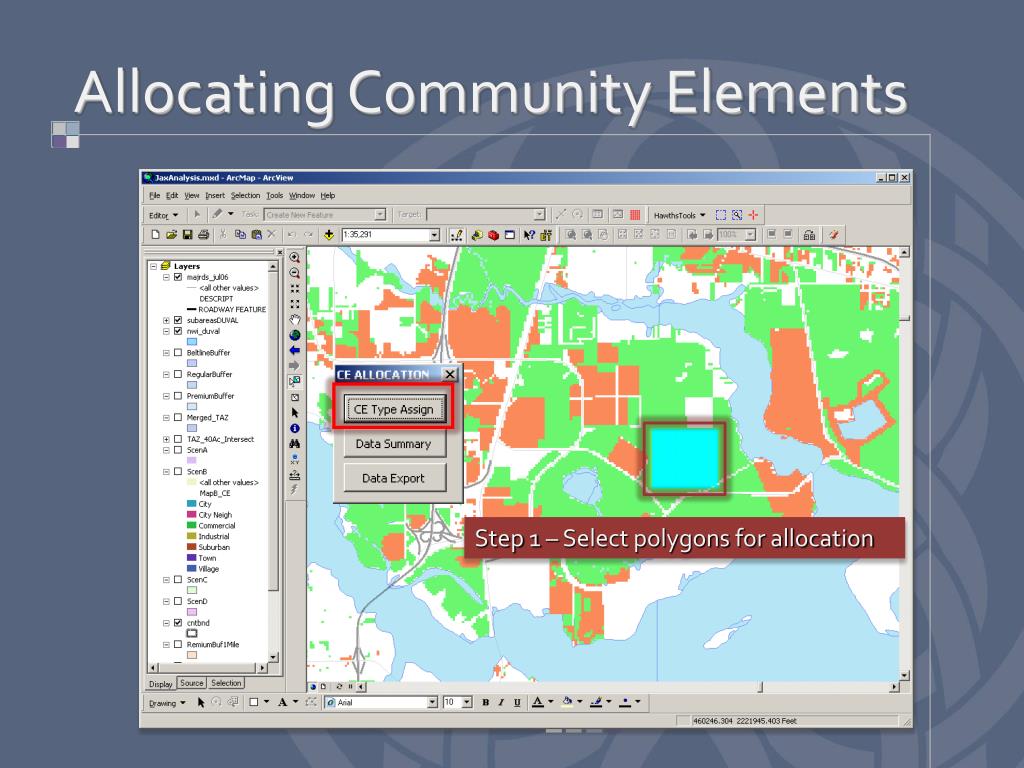Open the font size dropdown
This screenshot has width=1024, height=768.
tap(467, 703)
